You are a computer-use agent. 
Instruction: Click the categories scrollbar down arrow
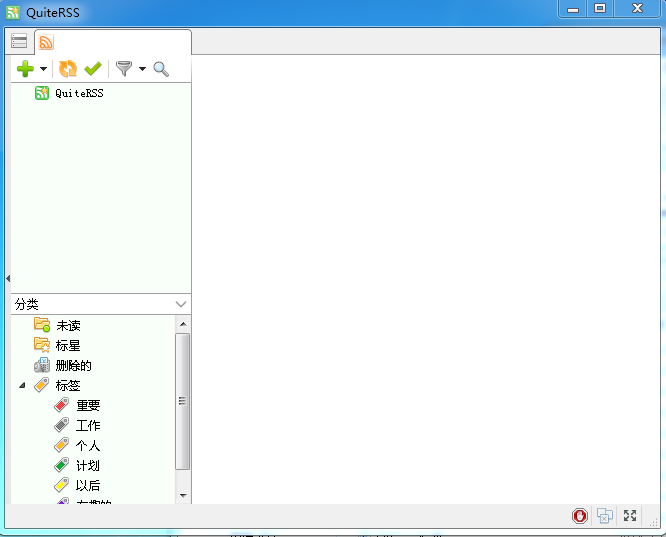pos(182,495)
